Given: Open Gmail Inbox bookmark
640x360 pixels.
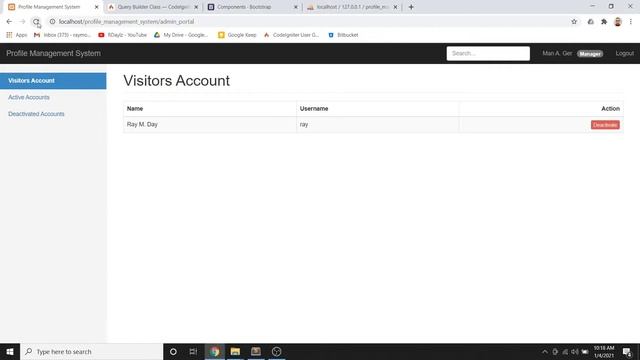Looking at the screenshot, I should coord(62,35).
